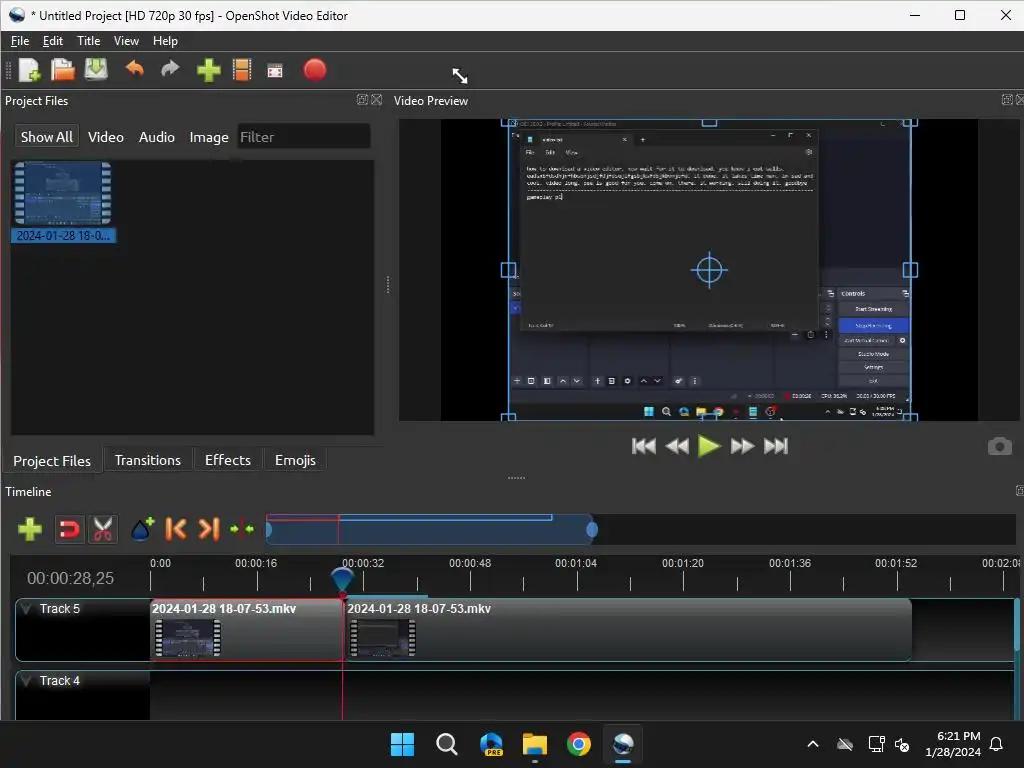This screenshot has width=1024, height=768.
Task: Open Windows taskbar search
Action: [x=447, y=744]
